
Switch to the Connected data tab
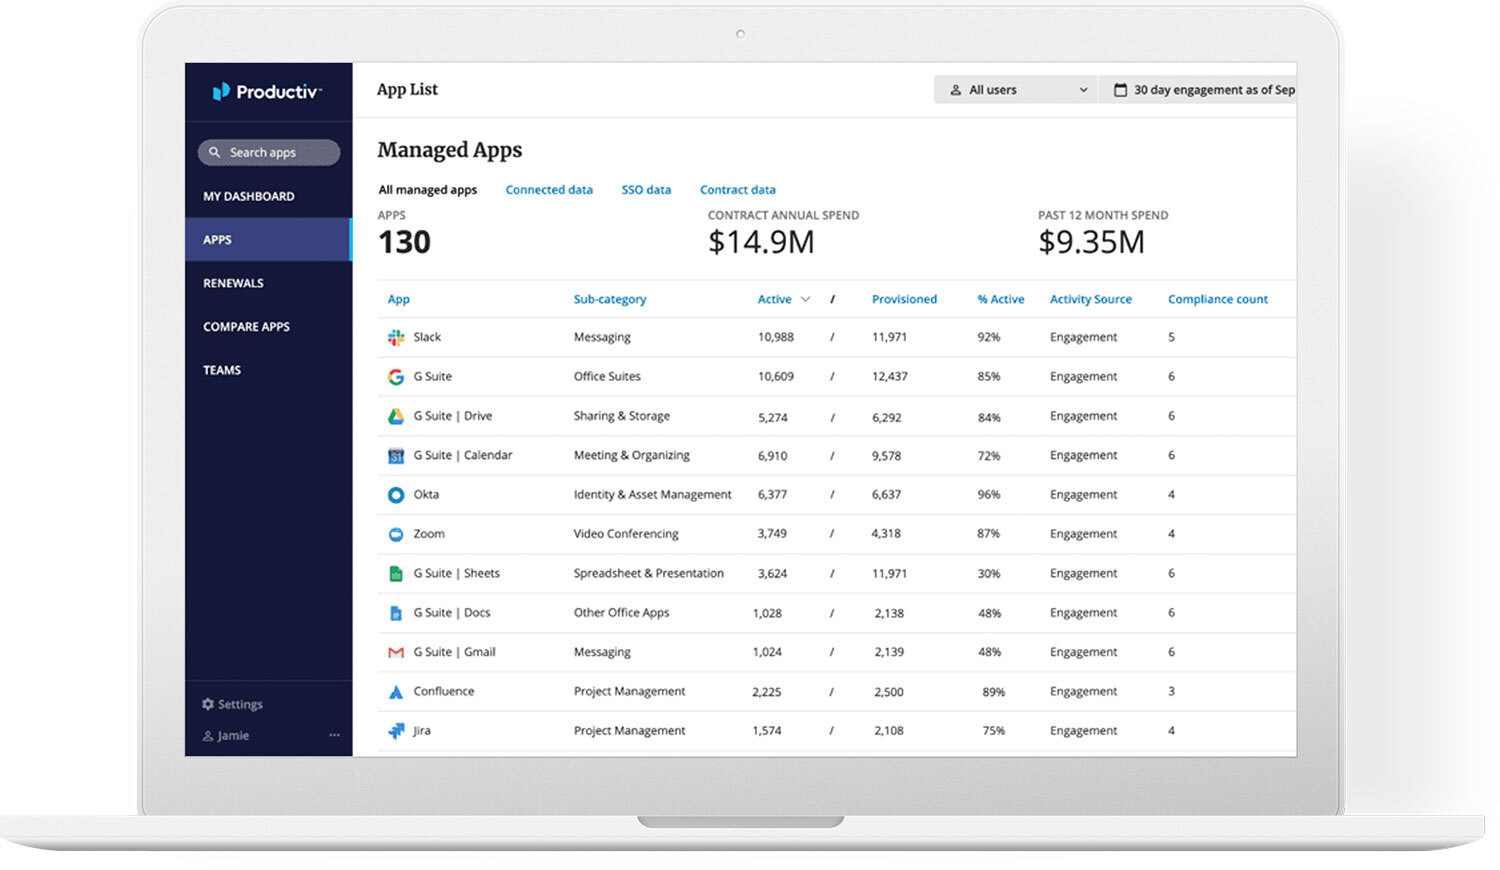coord(549,190)
